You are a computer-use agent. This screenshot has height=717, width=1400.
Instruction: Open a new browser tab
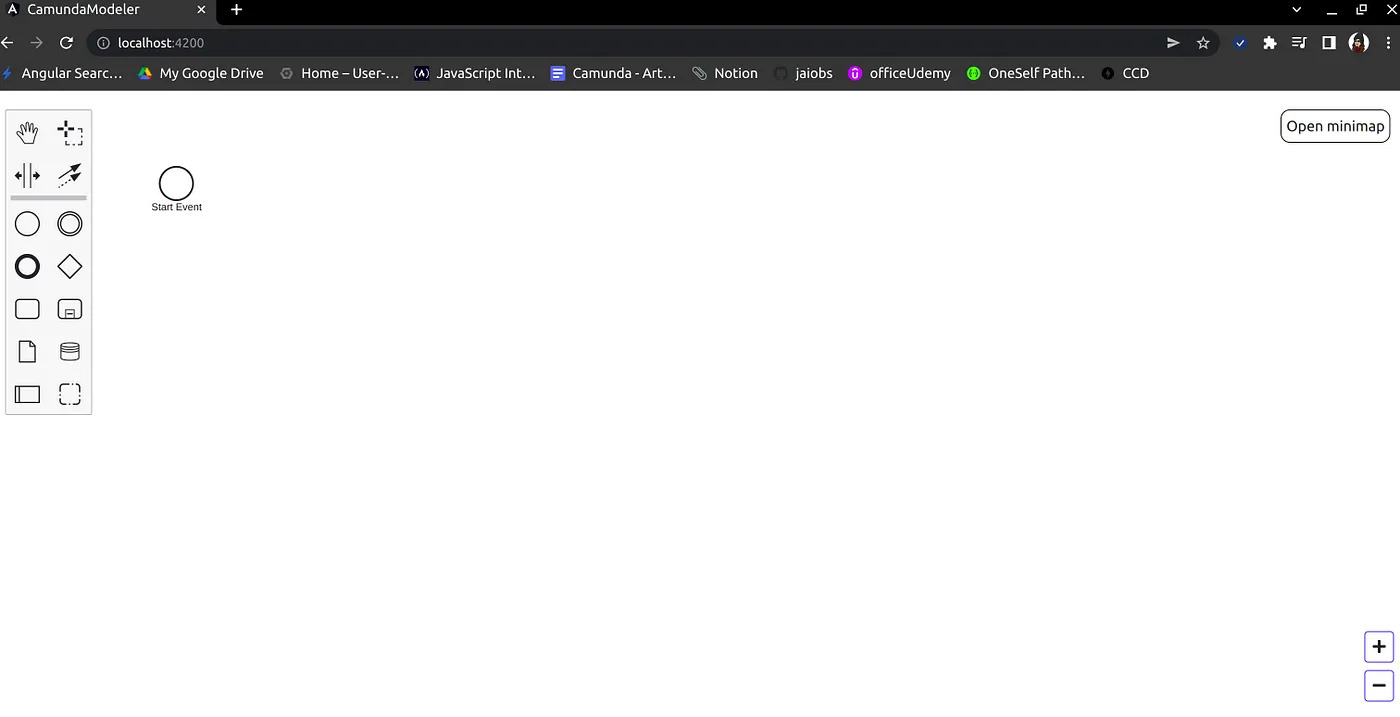(x=236, y=10)
